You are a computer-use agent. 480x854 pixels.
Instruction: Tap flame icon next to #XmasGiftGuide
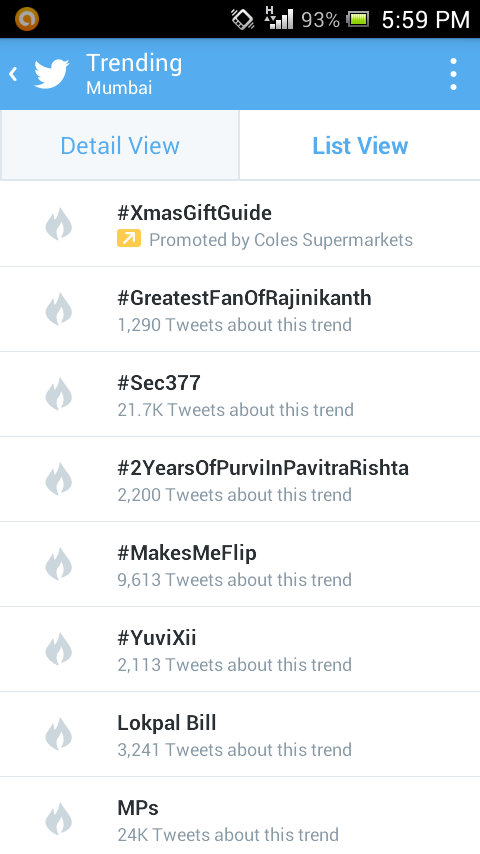tap(58, 224)
